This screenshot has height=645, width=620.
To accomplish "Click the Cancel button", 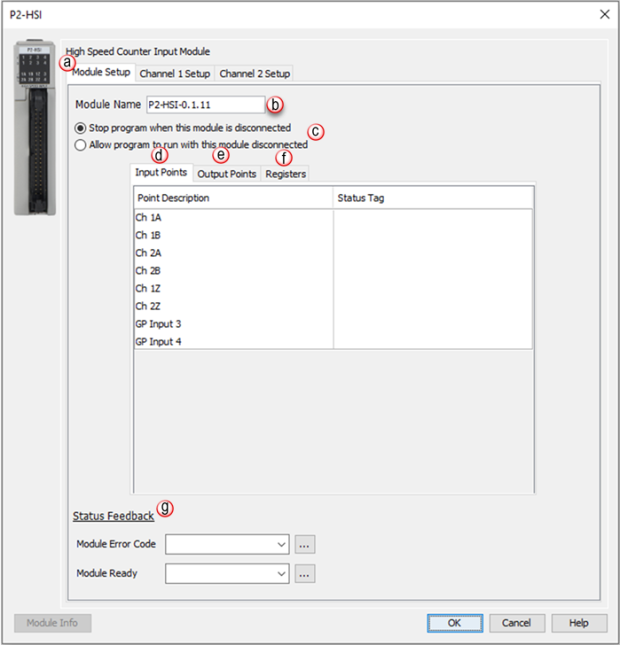I will pyautogui.click(x=516, y=623).
